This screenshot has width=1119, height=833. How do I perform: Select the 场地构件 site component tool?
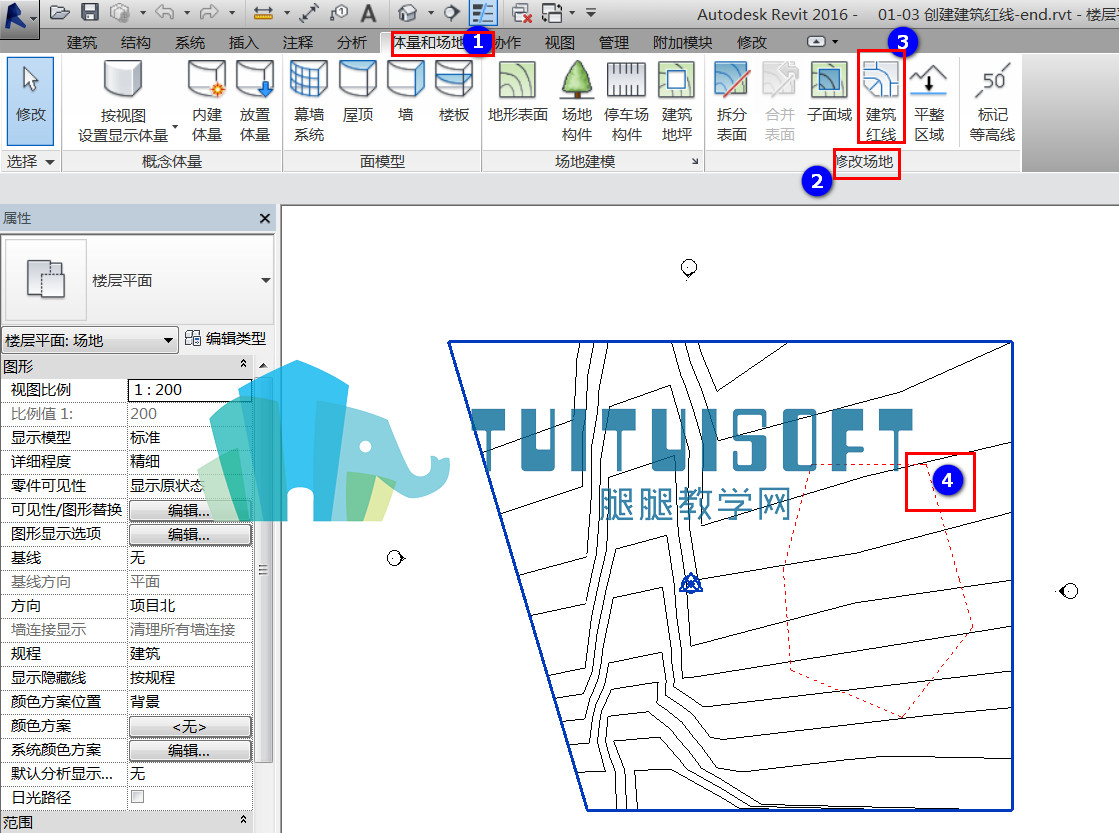click(577, 101)
